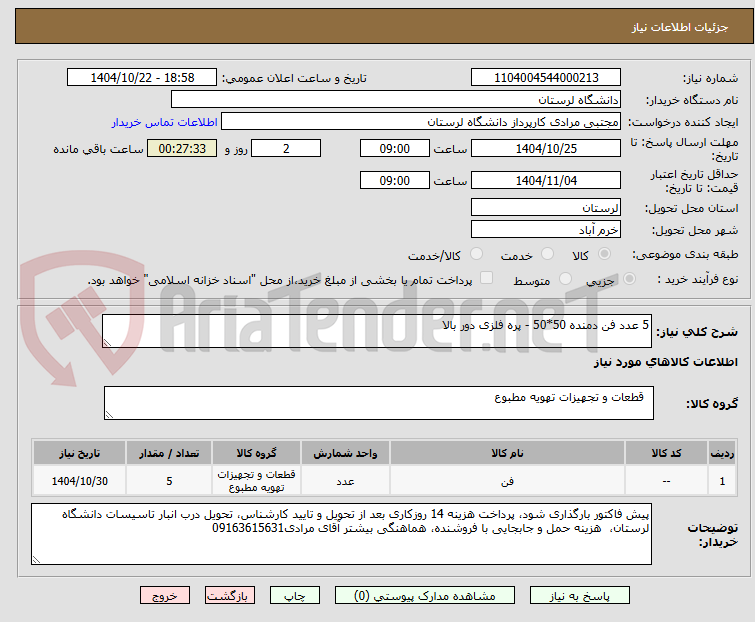Click the resize handle of the buyer notes textarea
Image resolution: width=755 pixels, height=622 pixels.
point(37,559)
